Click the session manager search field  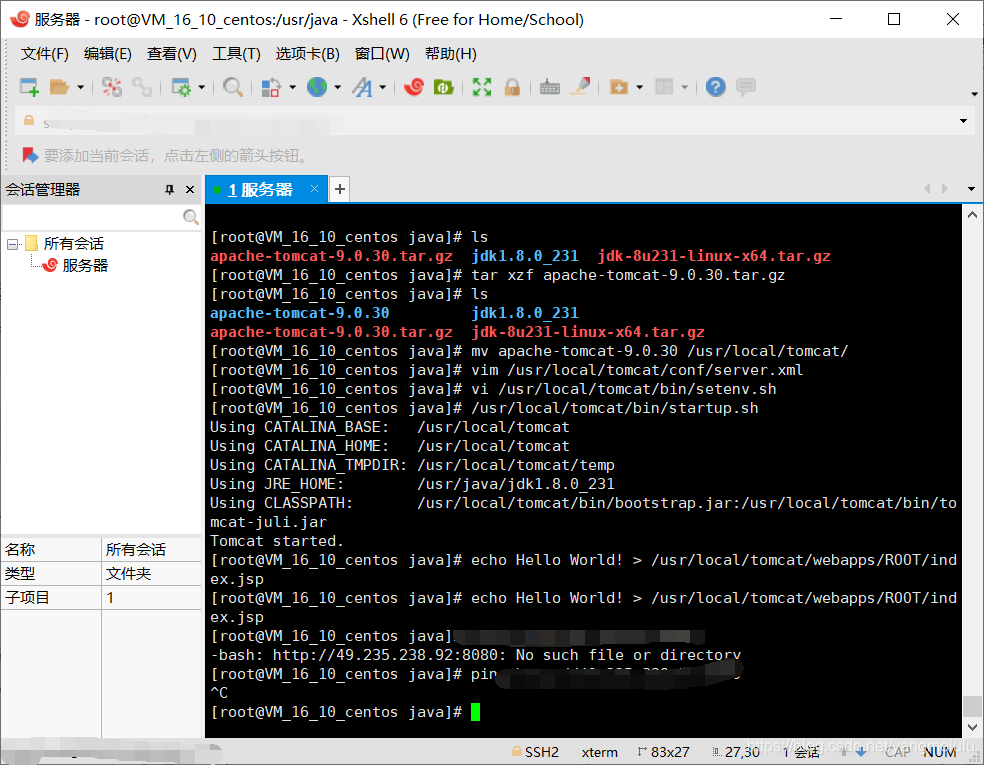[92, 217]
